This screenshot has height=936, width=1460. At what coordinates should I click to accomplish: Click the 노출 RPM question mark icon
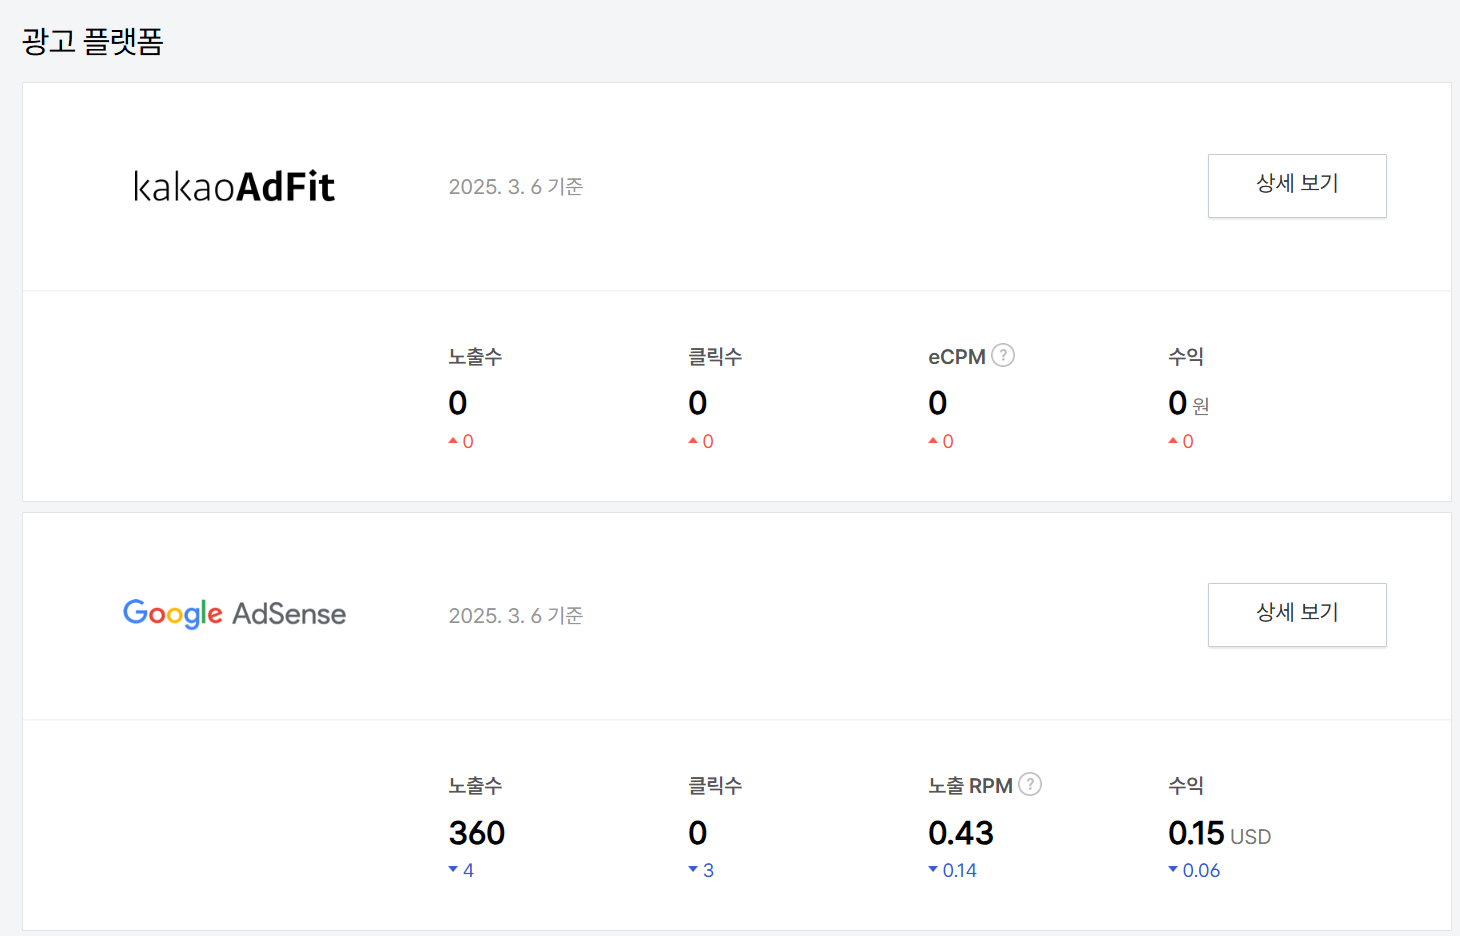coord(1030,785)
